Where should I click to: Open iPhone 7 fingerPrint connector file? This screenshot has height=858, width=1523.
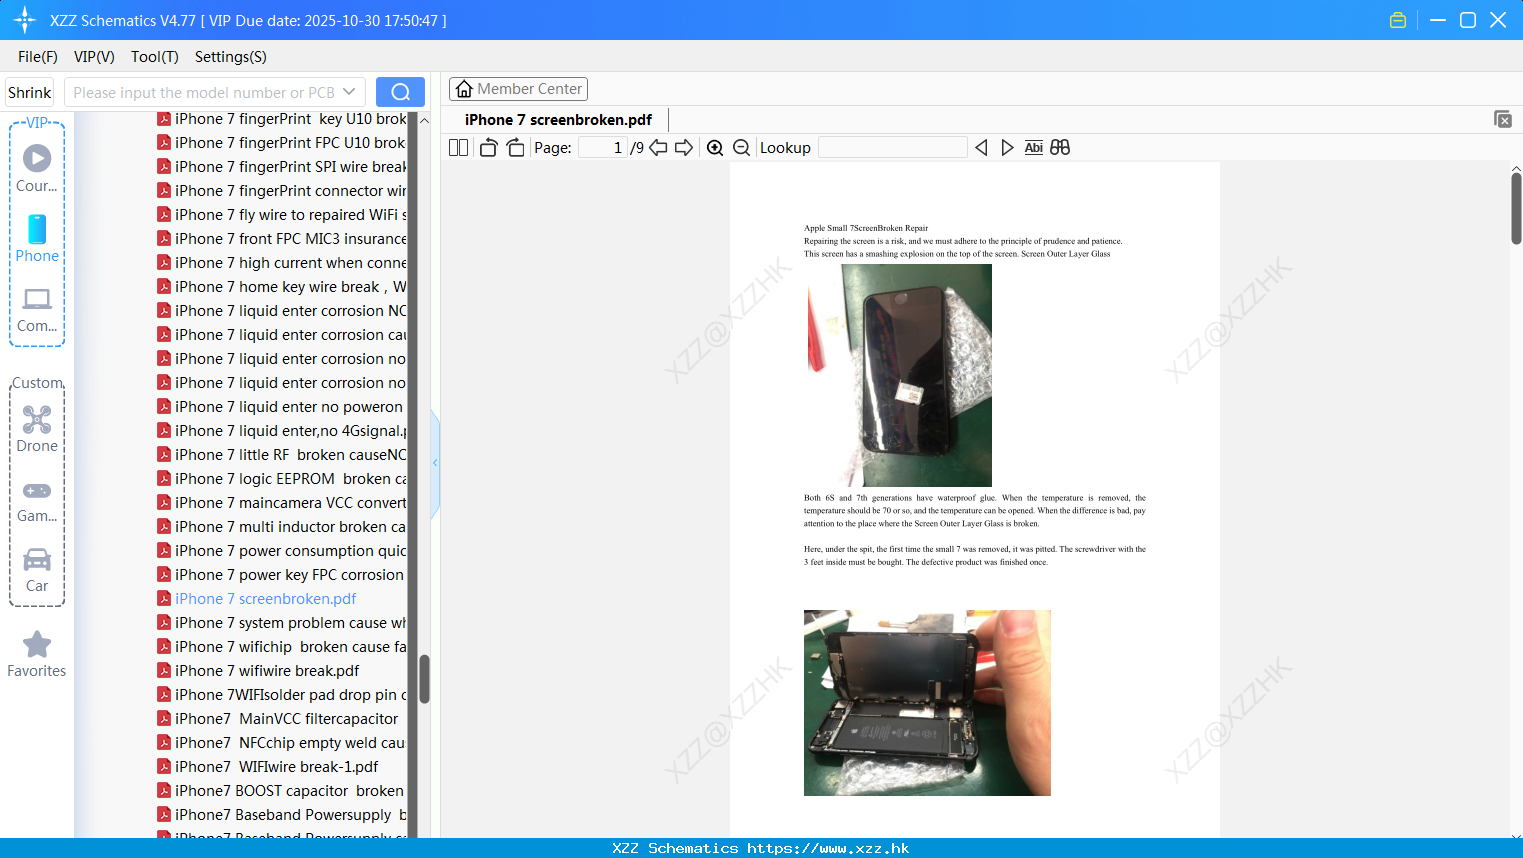(x=282, y=191)
